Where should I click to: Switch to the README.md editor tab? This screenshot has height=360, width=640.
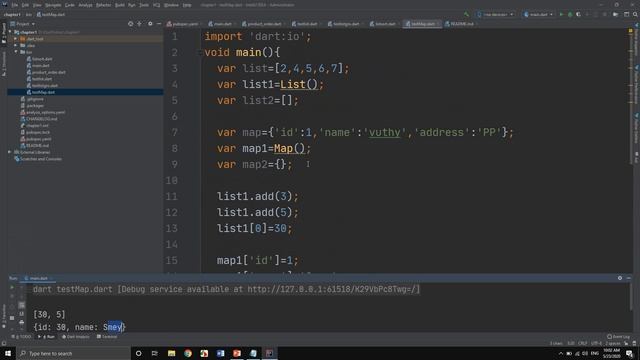[460, 24]
